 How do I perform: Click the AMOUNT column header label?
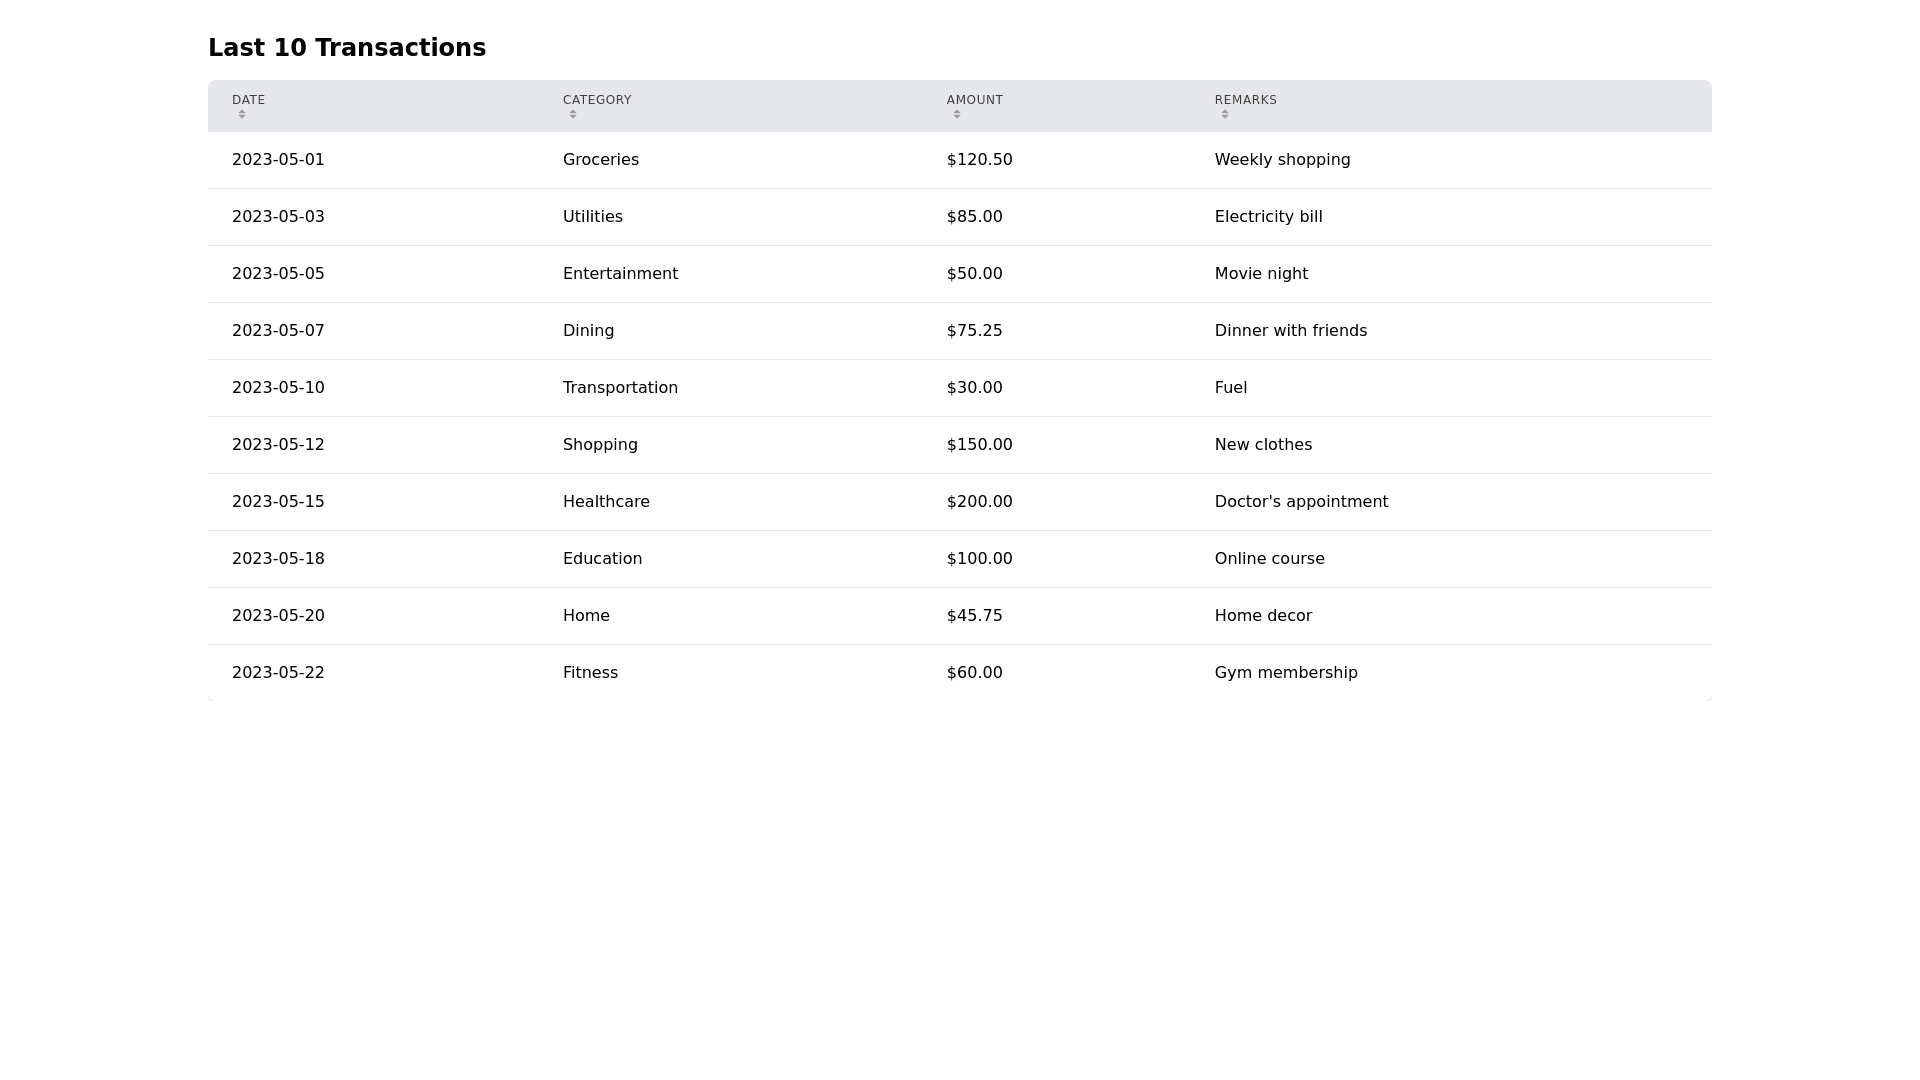click(x=975, y=100)
